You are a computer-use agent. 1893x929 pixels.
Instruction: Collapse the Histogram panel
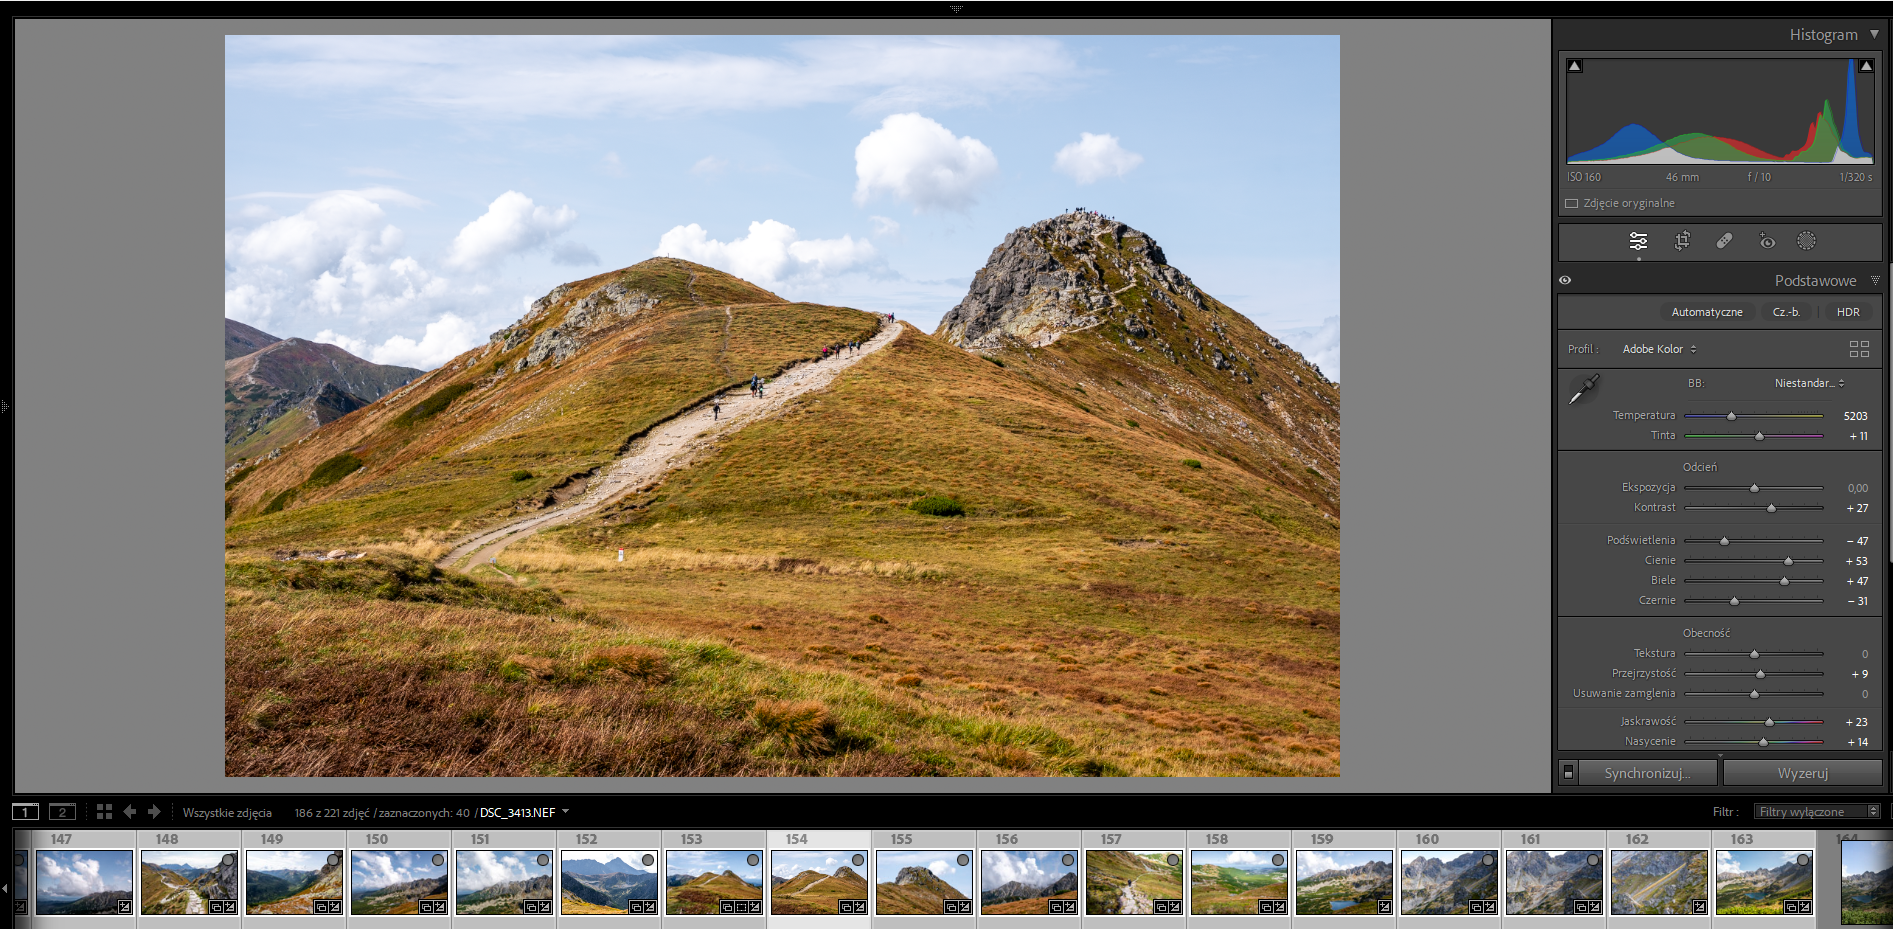[1874, 34]
